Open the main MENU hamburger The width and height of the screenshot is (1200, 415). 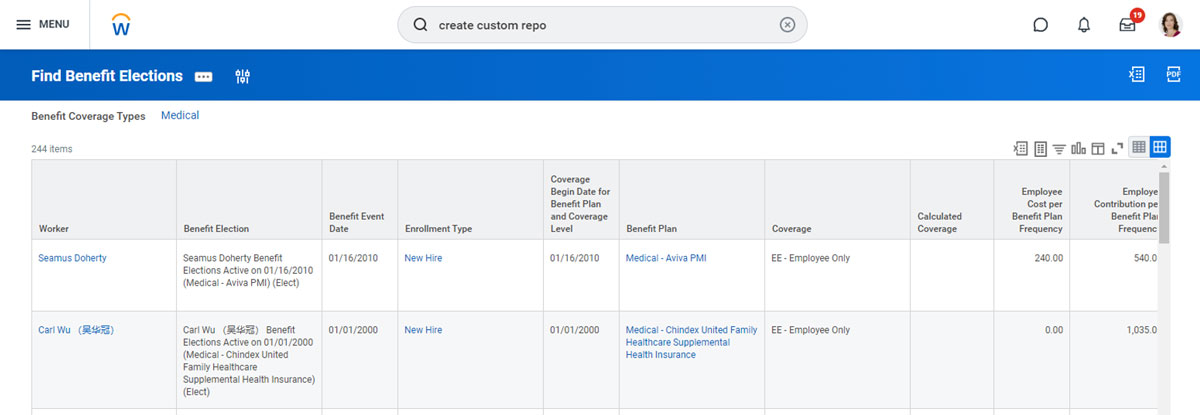click(43, 24)
